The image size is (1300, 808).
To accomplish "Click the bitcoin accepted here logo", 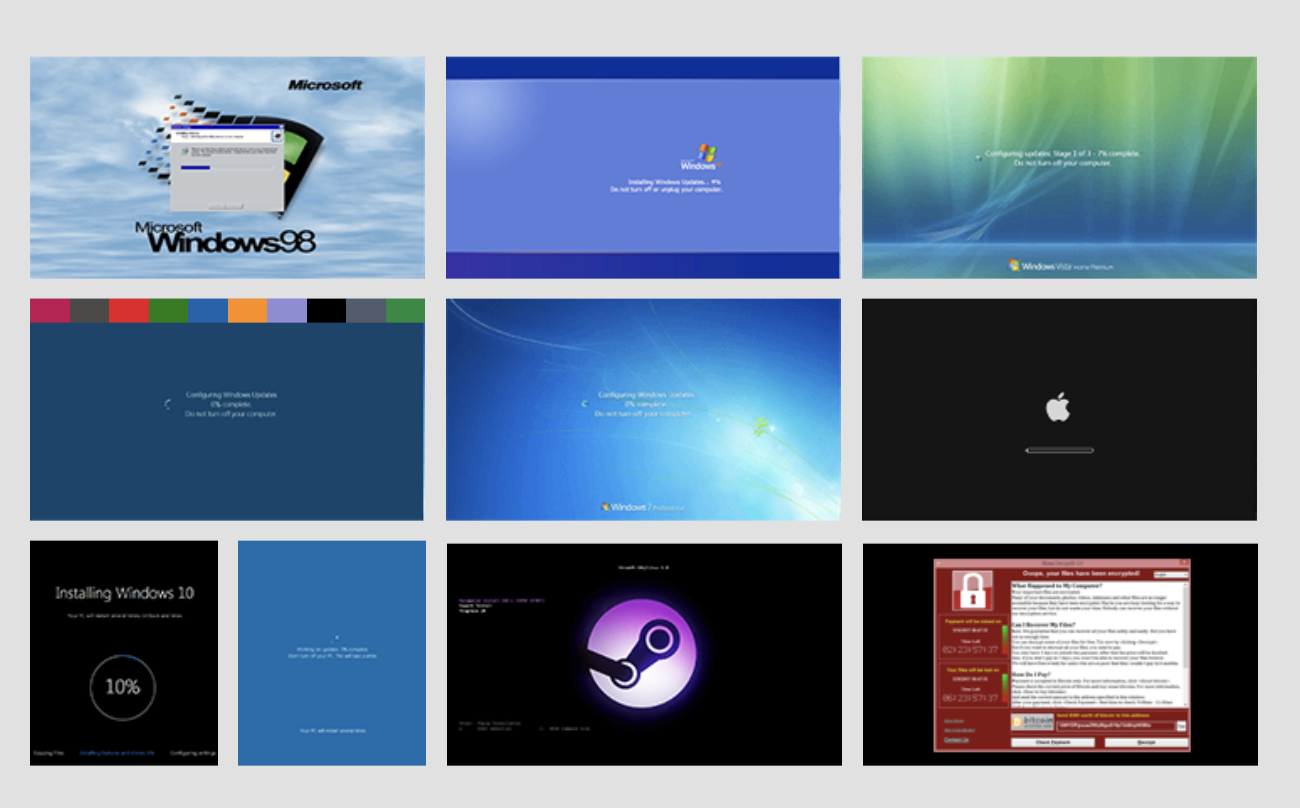I will [1033, 722].
